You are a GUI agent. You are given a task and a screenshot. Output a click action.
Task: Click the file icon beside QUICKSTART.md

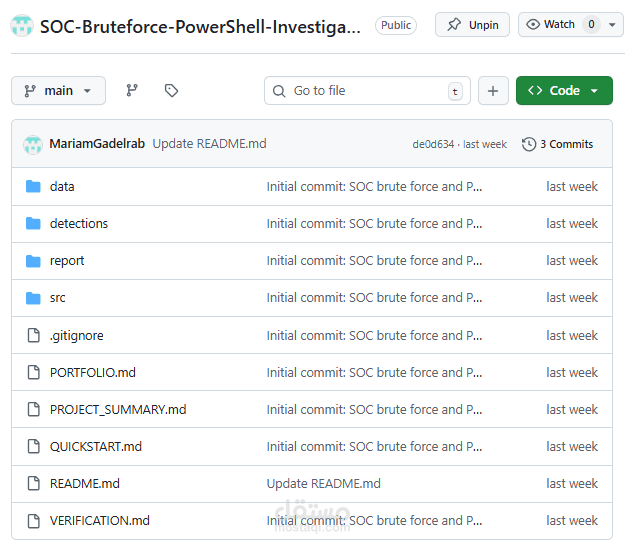point(33,447)
